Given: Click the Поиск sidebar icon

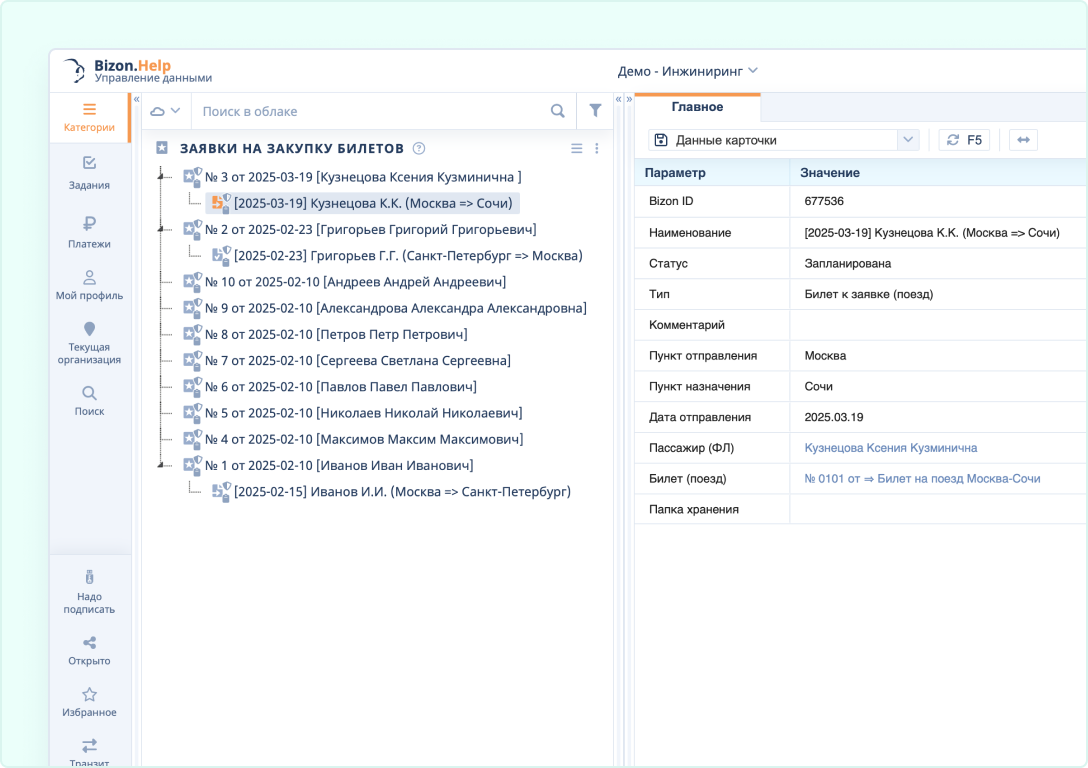Looking at the screenshot, I should (89, 400).
